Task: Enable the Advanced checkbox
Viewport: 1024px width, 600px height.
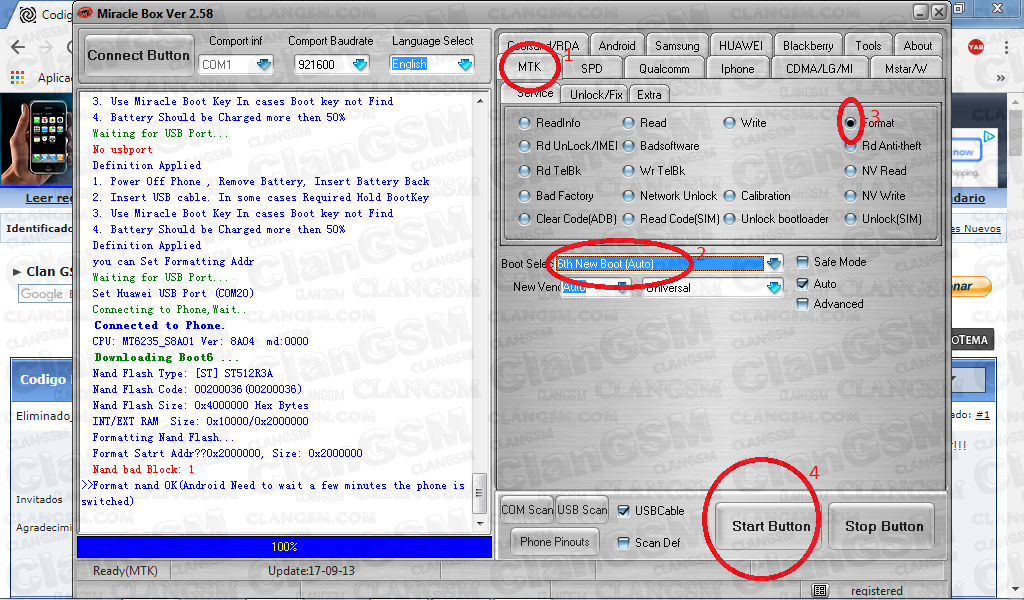Action: (x=803, y=304)
